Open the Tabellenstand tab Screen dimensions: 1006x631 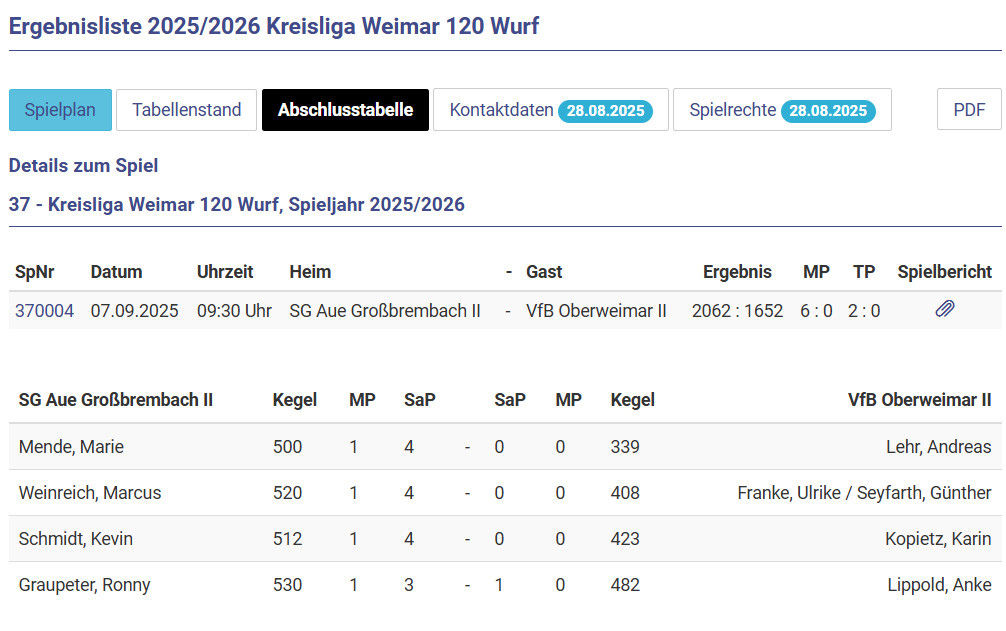click(x=186, y=110)
